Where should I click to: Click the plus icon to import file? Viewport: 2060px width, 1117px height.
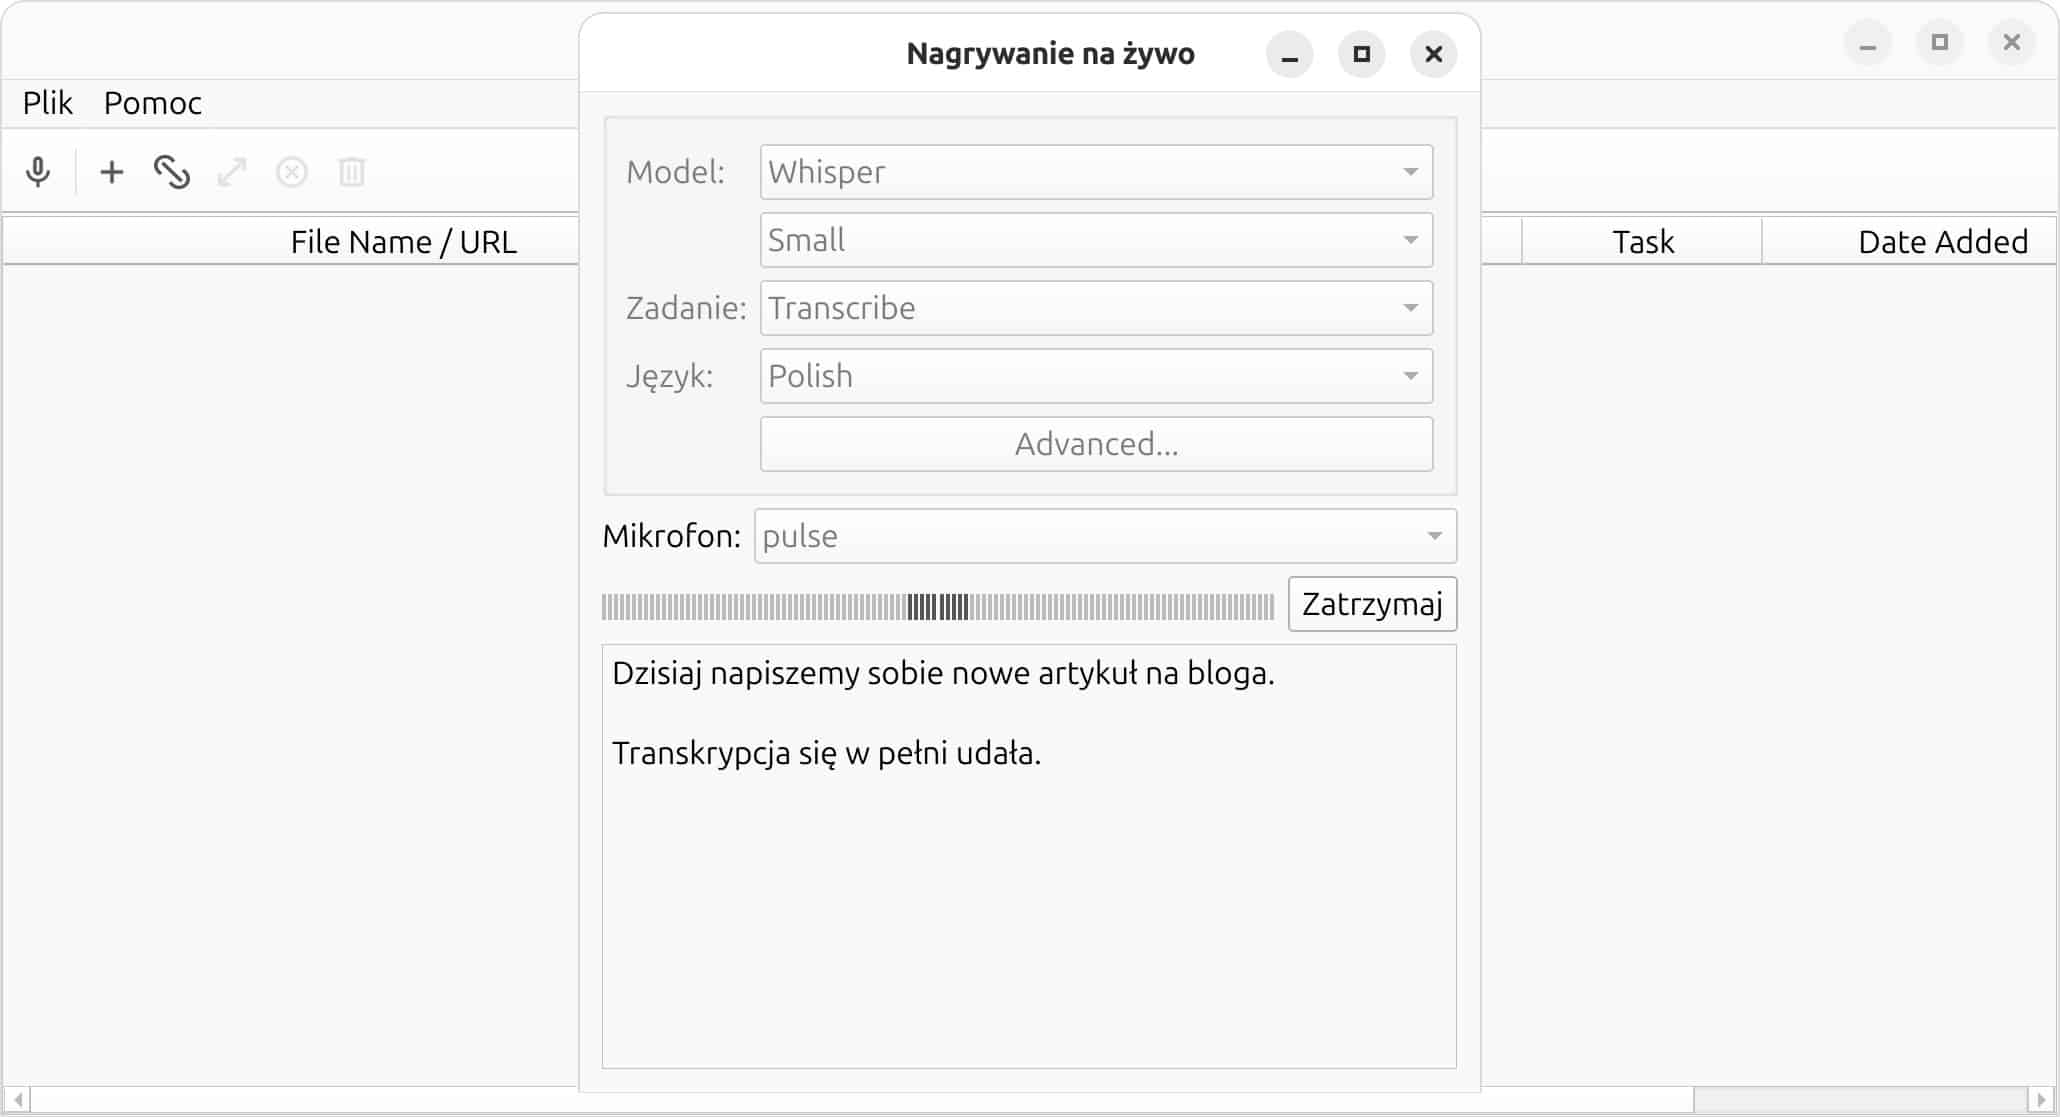click(x=112, y=172)
